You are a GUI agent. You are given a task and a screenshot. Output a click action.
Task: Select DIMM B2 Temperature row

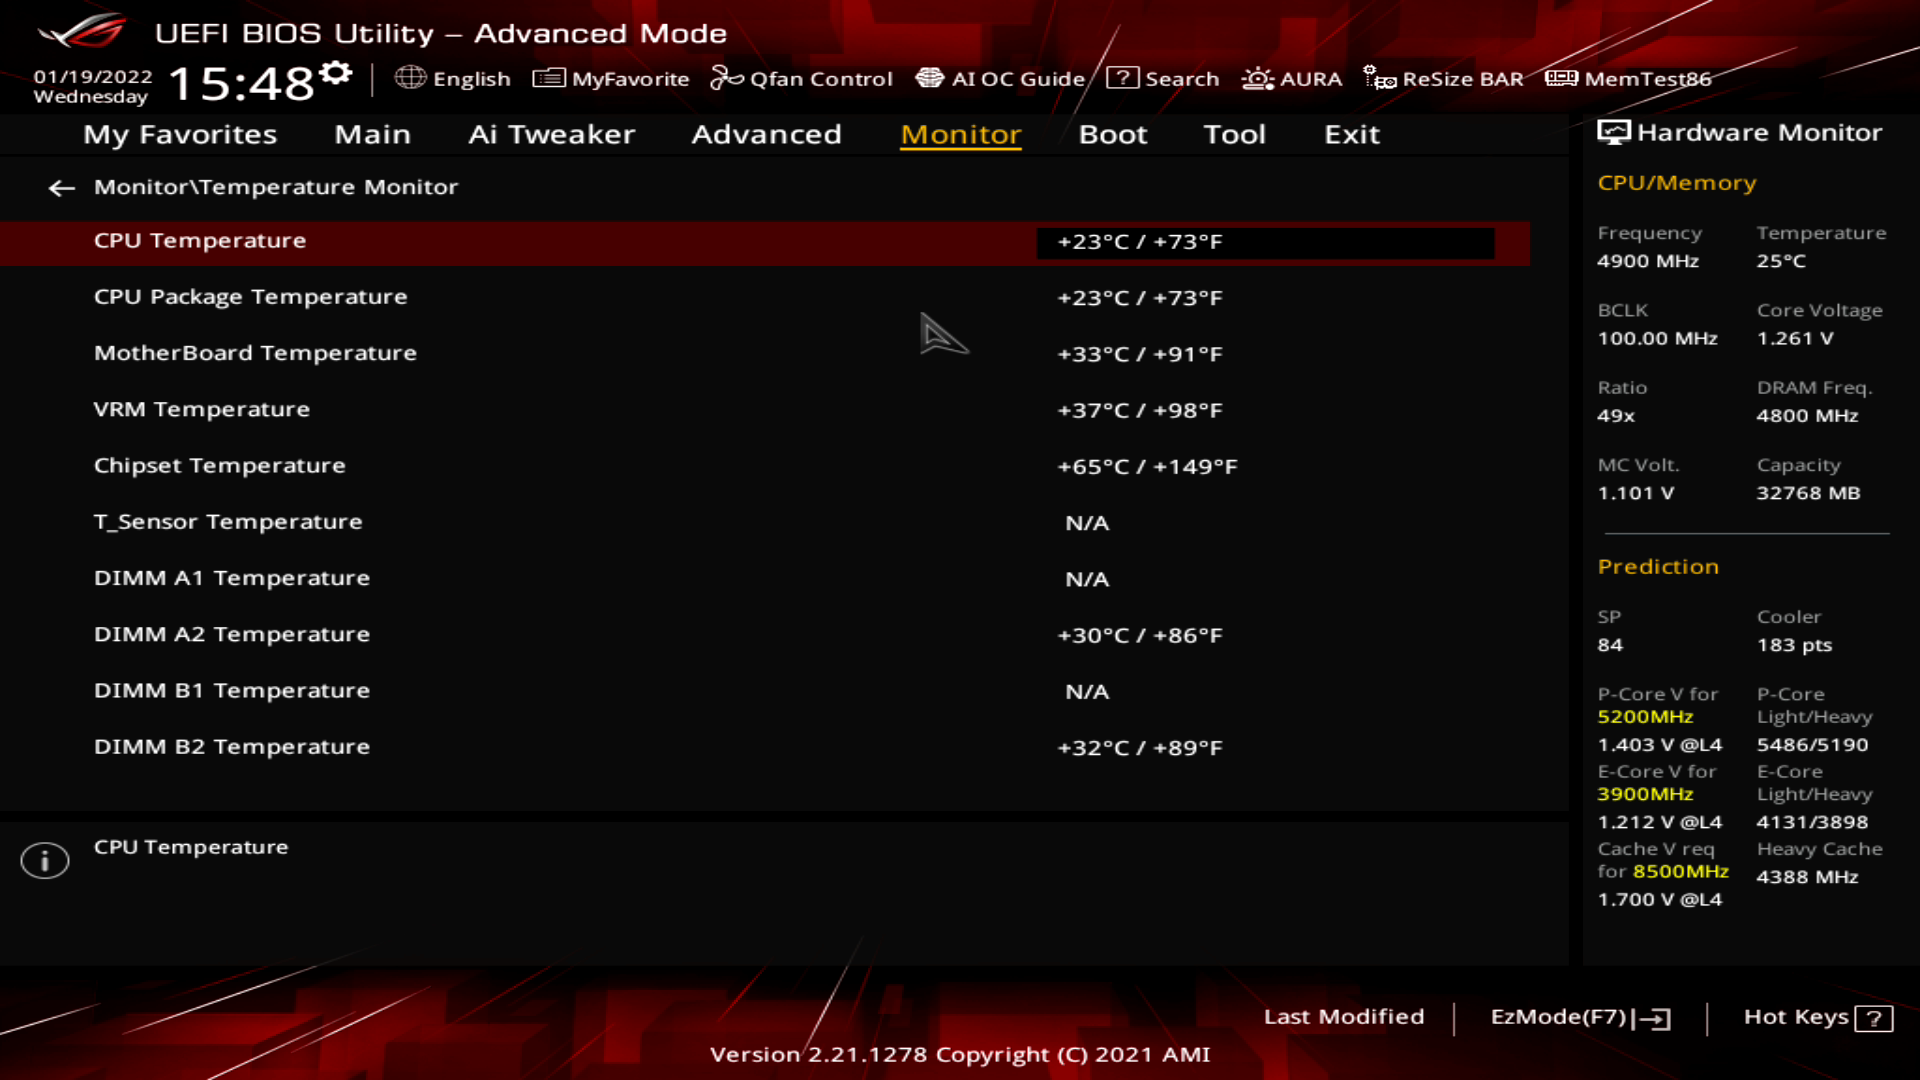[x=765, y=747]
